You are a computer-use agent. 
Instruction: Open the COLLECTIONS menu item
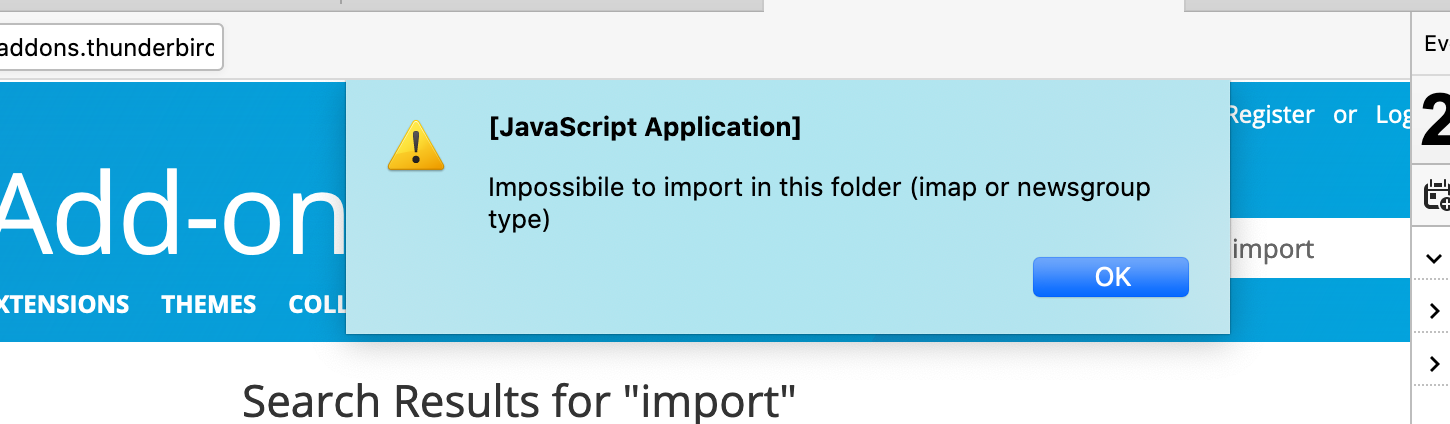317,304
